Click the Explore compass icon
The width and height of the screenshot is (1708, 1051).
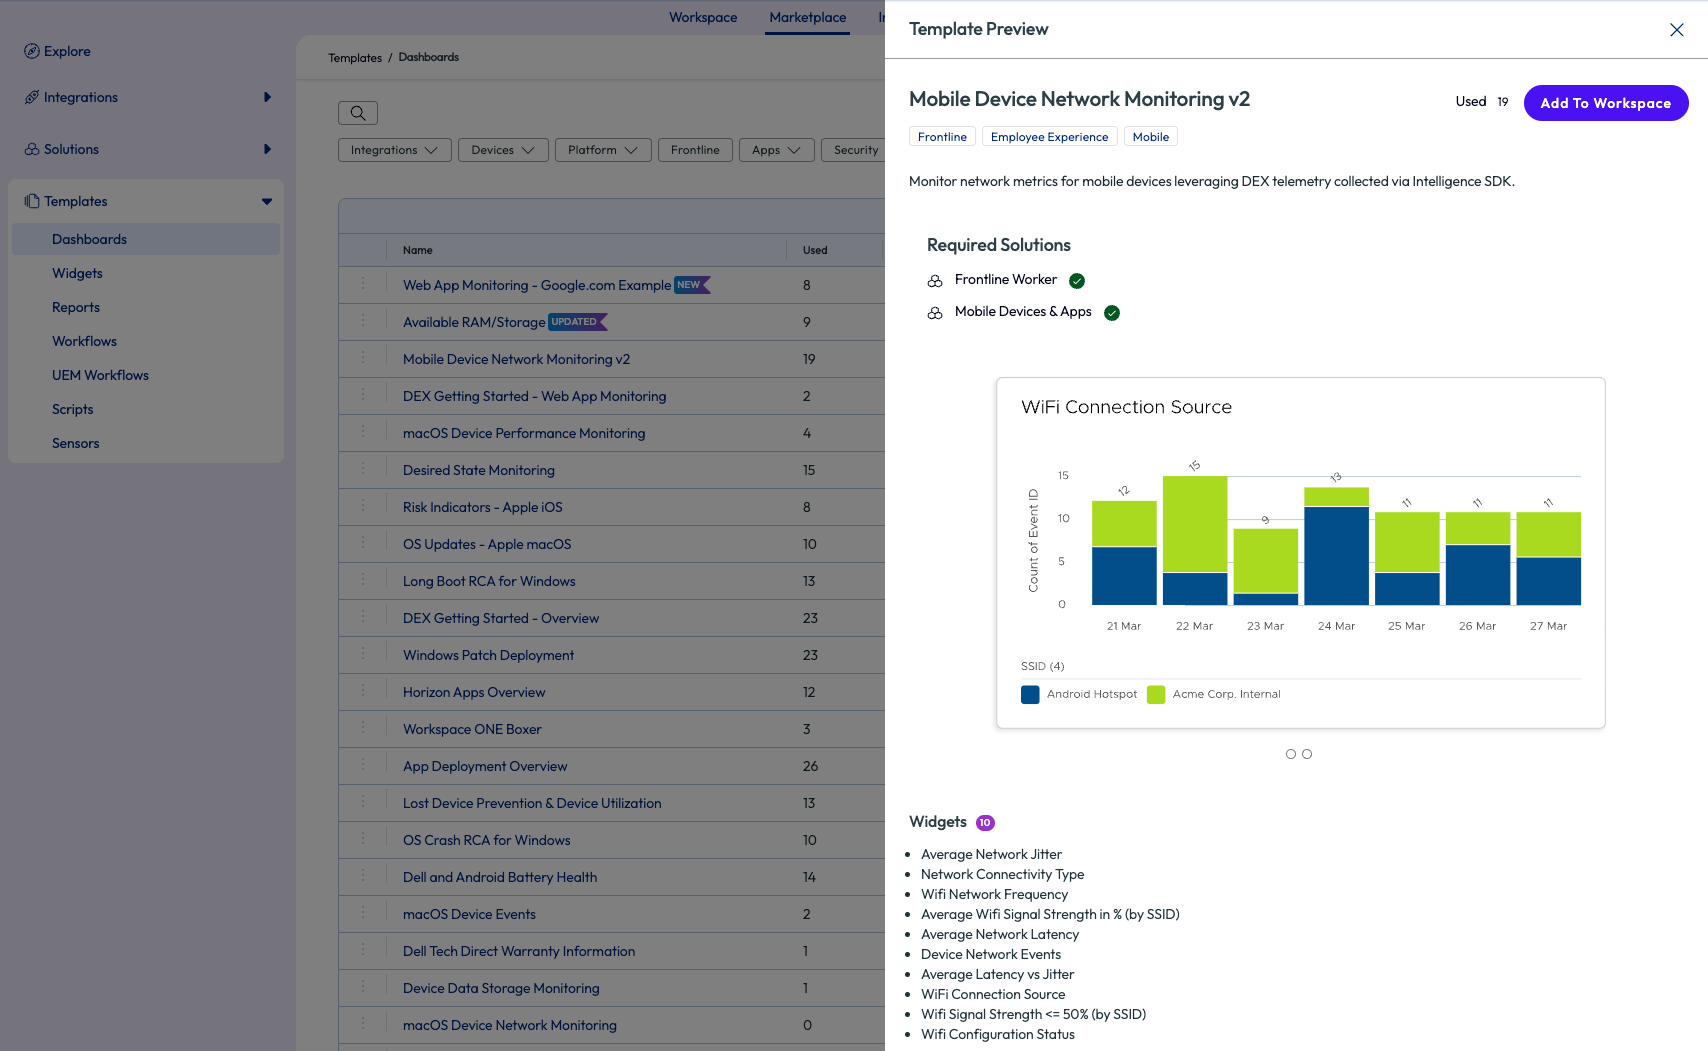pos(32,51)
